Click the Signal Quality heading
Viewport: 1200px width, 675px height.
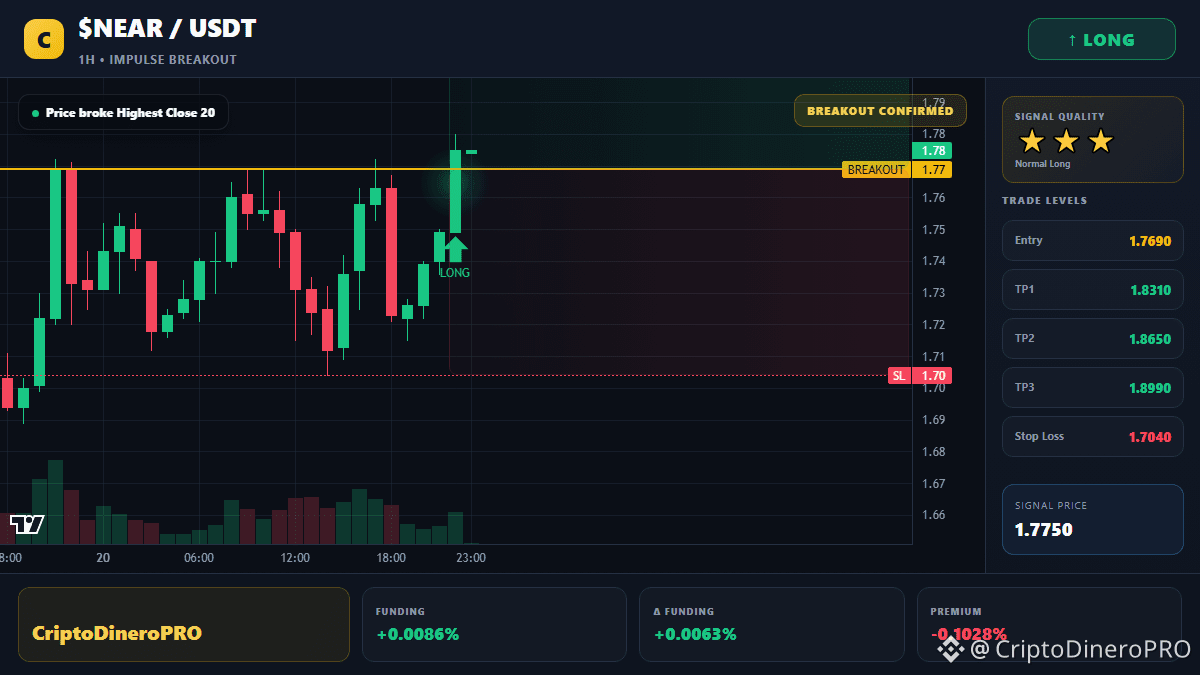[x=1060, y=117]
